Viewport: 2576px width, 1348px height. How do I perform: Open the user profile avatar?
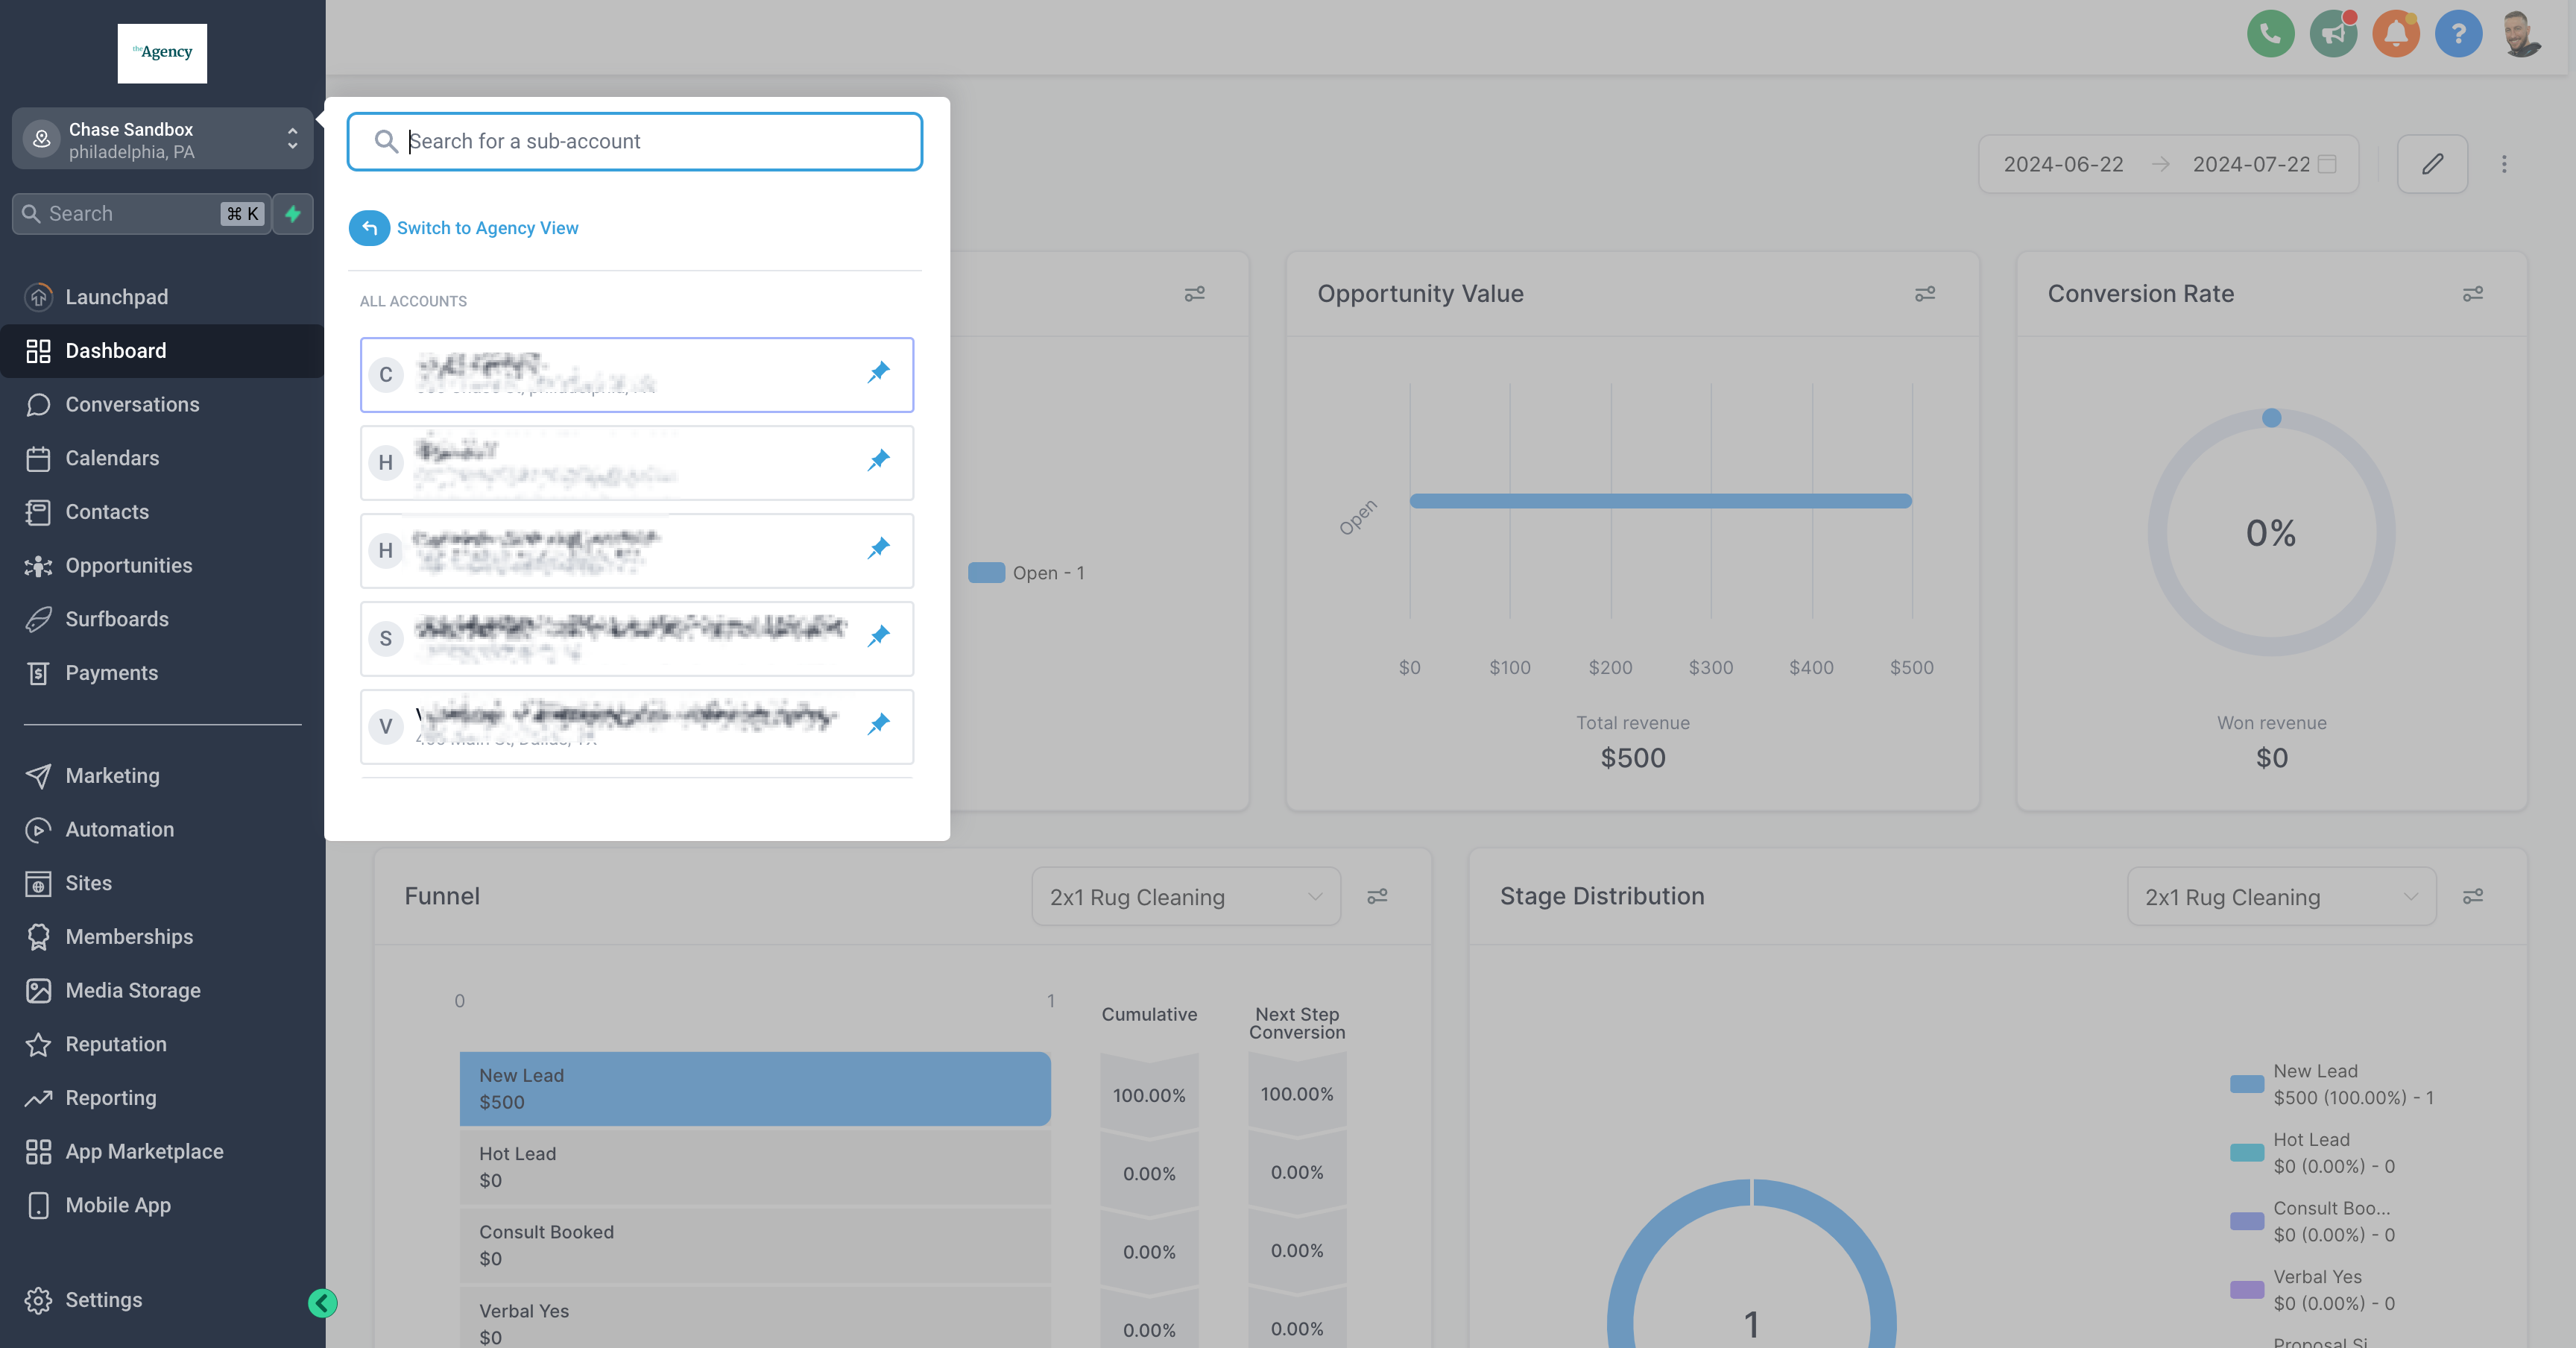[x=2521, y=35]
